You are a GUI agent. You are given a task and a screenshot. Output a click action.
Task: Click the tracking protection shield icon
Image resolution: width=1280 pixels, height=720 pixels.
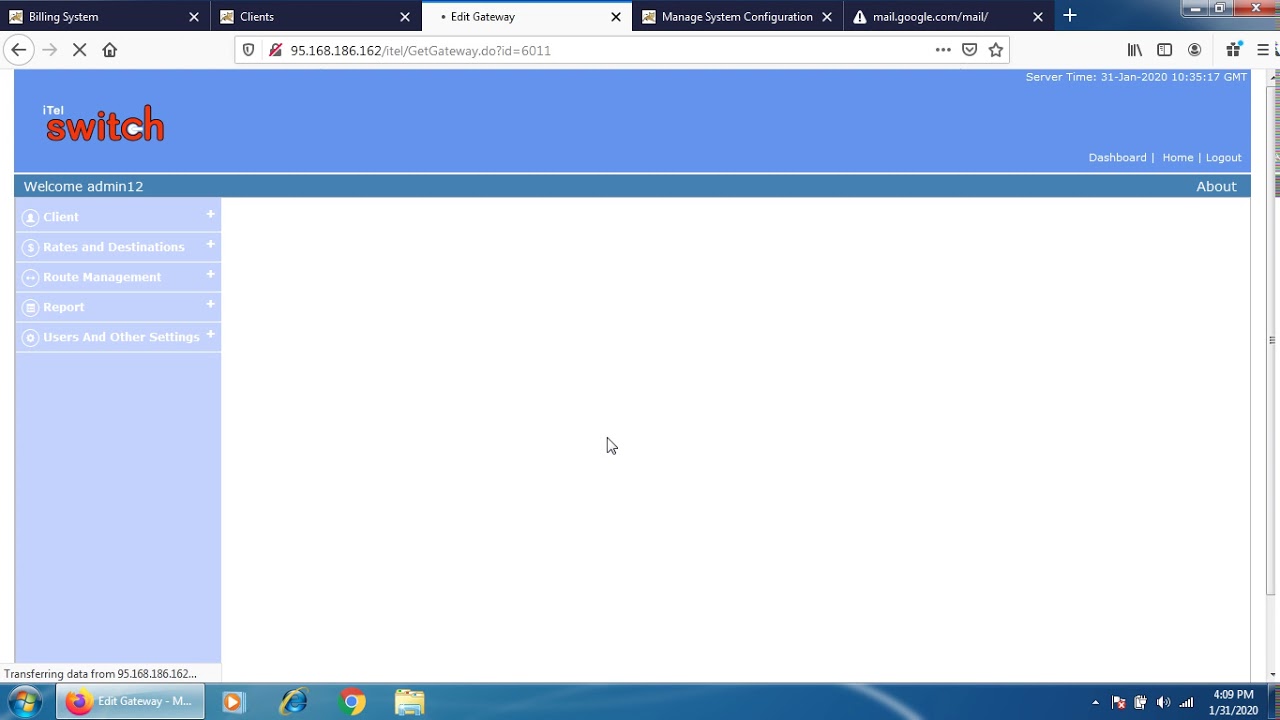(249, 50)
